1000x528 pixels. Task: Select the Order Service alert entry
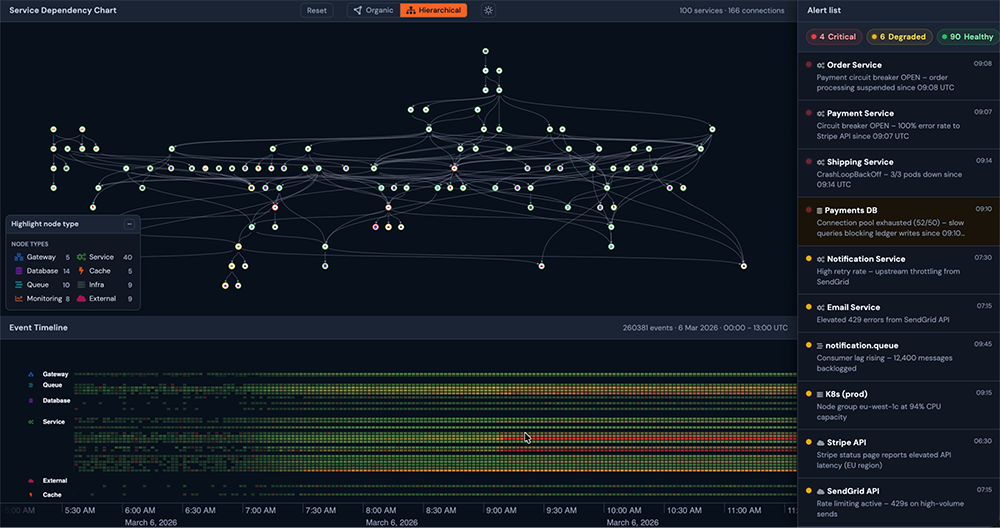tap(899, 76)
